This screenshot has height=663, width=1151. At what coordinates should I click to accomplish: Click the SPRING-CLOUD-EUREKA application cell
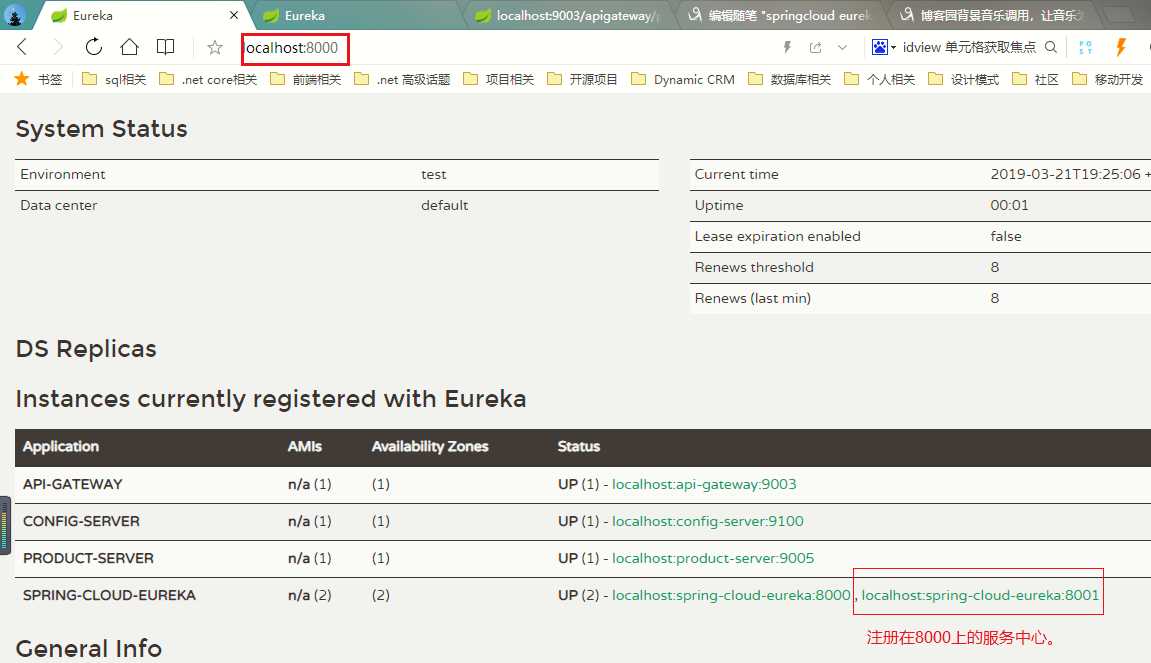pos(109,595)
